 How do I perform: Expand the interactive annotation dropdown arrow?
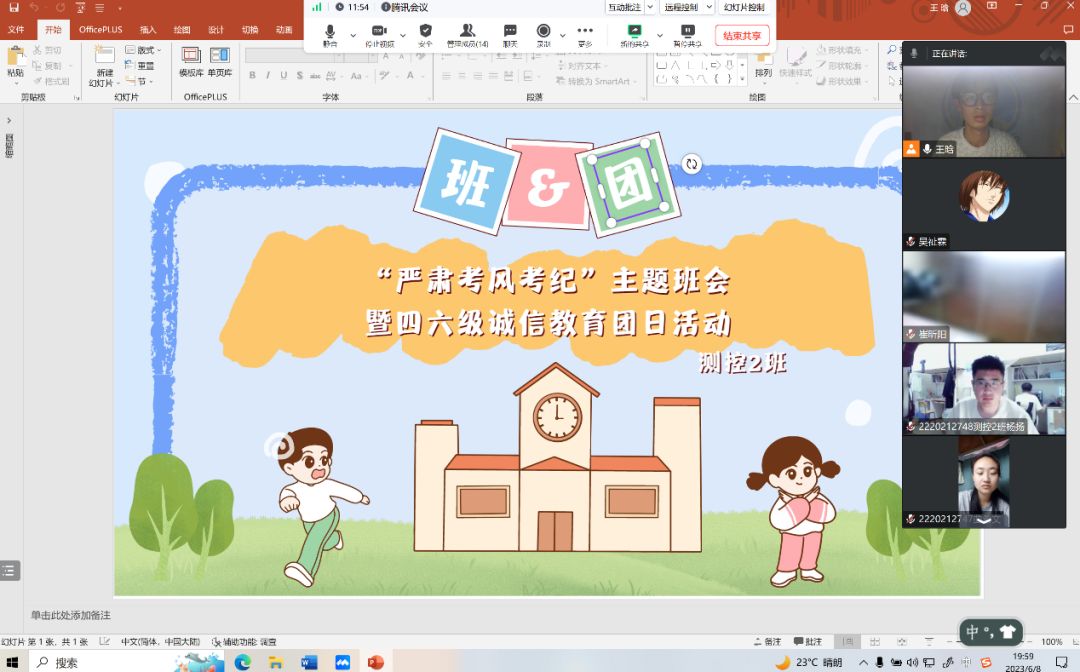pyautogui.click(x=650, y=7)
